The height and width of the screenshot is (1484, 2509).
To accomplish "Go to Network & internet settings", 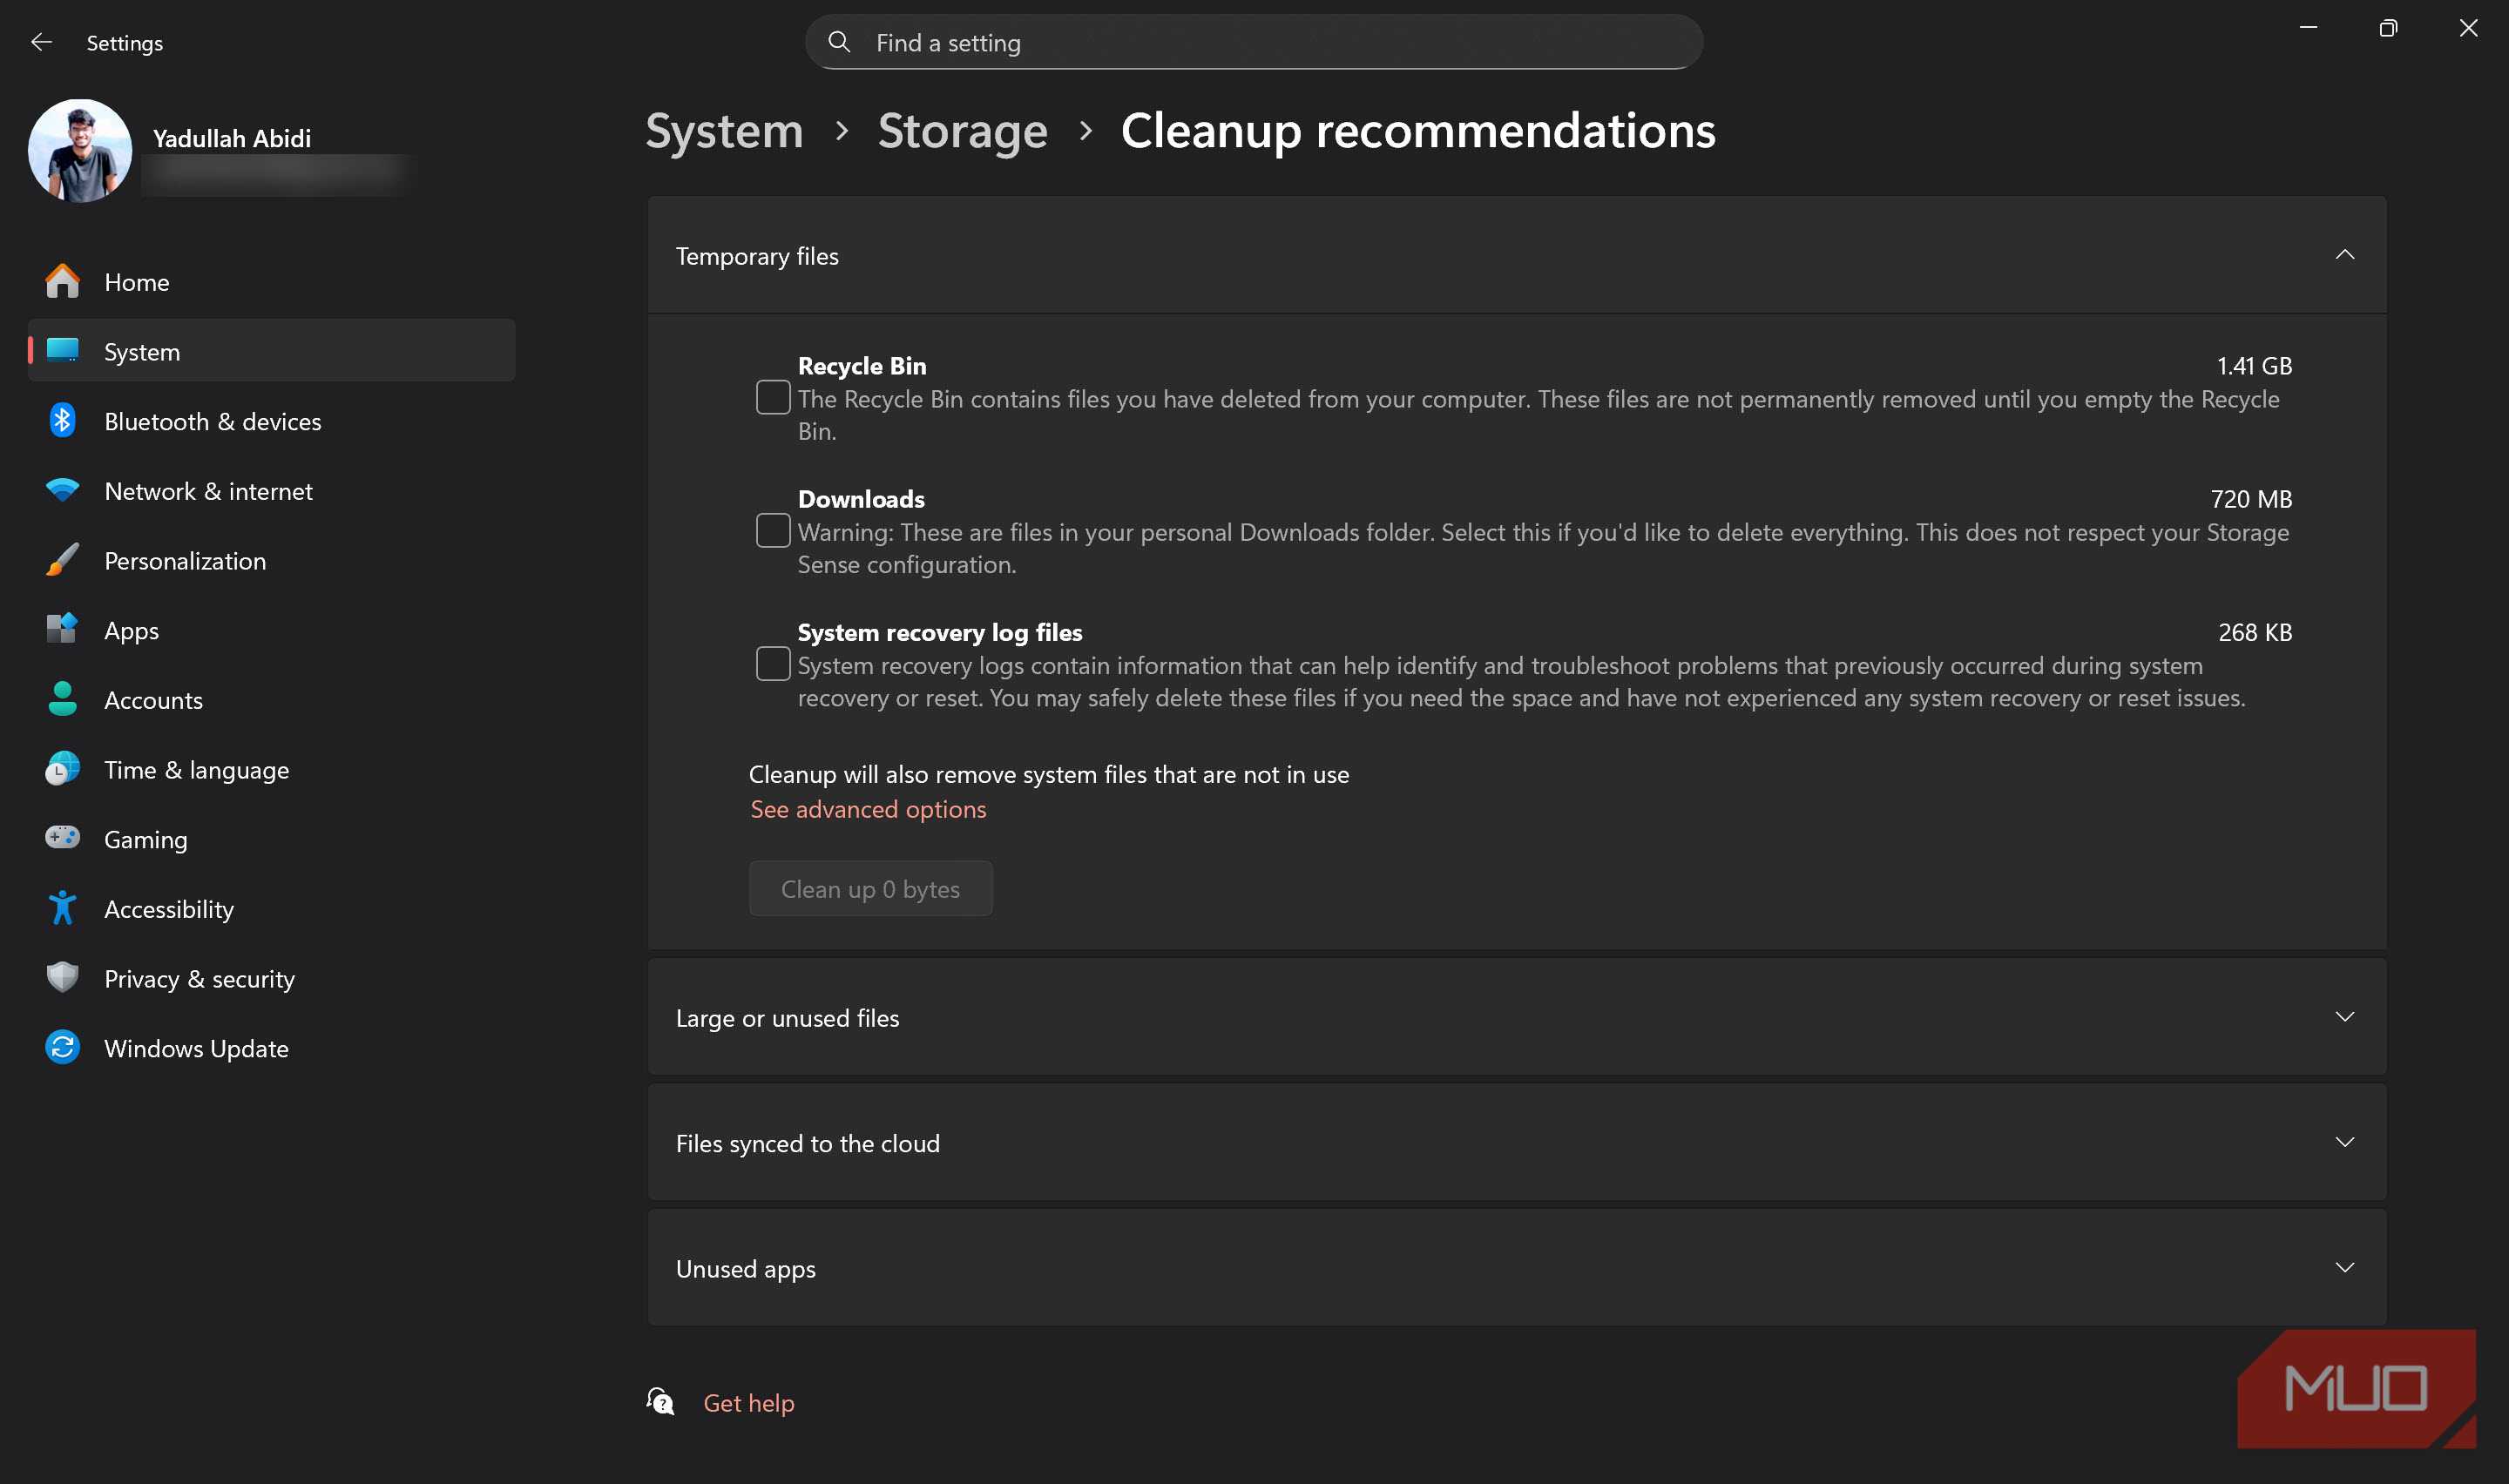I will click(x=272, y=491).
